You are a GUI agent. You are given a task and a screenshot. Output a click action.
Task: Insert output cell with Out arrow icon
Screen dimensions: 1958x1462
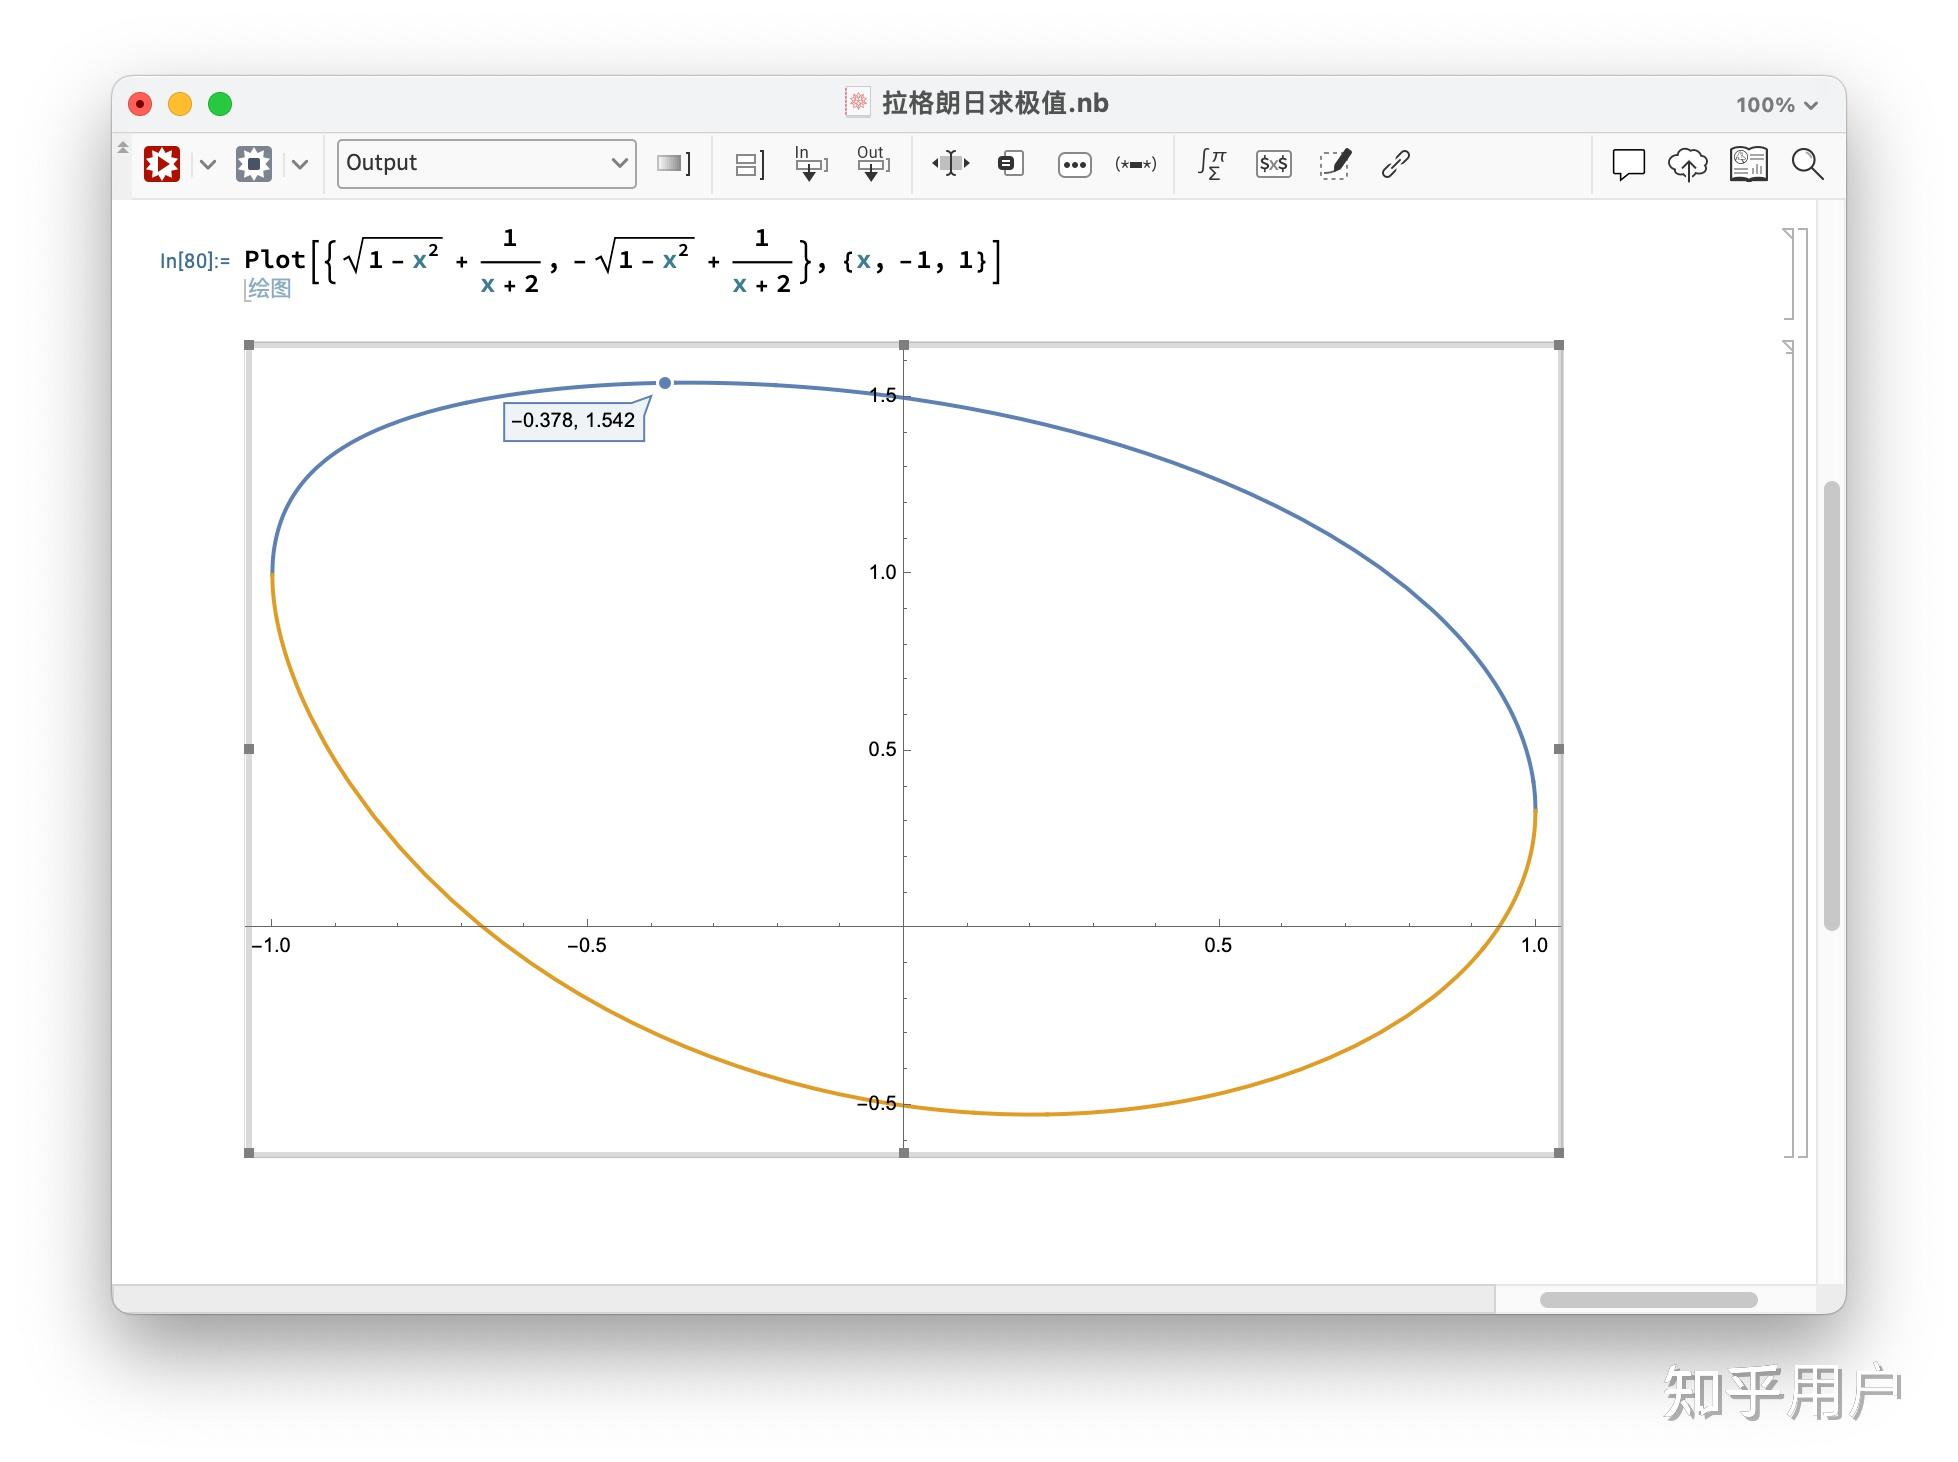pos(872,164)
